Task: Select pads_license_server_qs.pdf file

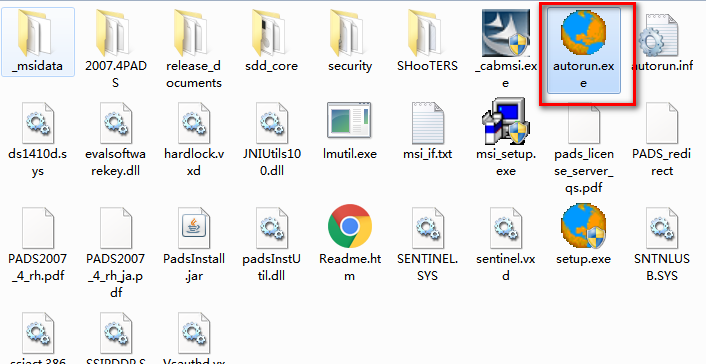Action: click(x=584, y=148)
